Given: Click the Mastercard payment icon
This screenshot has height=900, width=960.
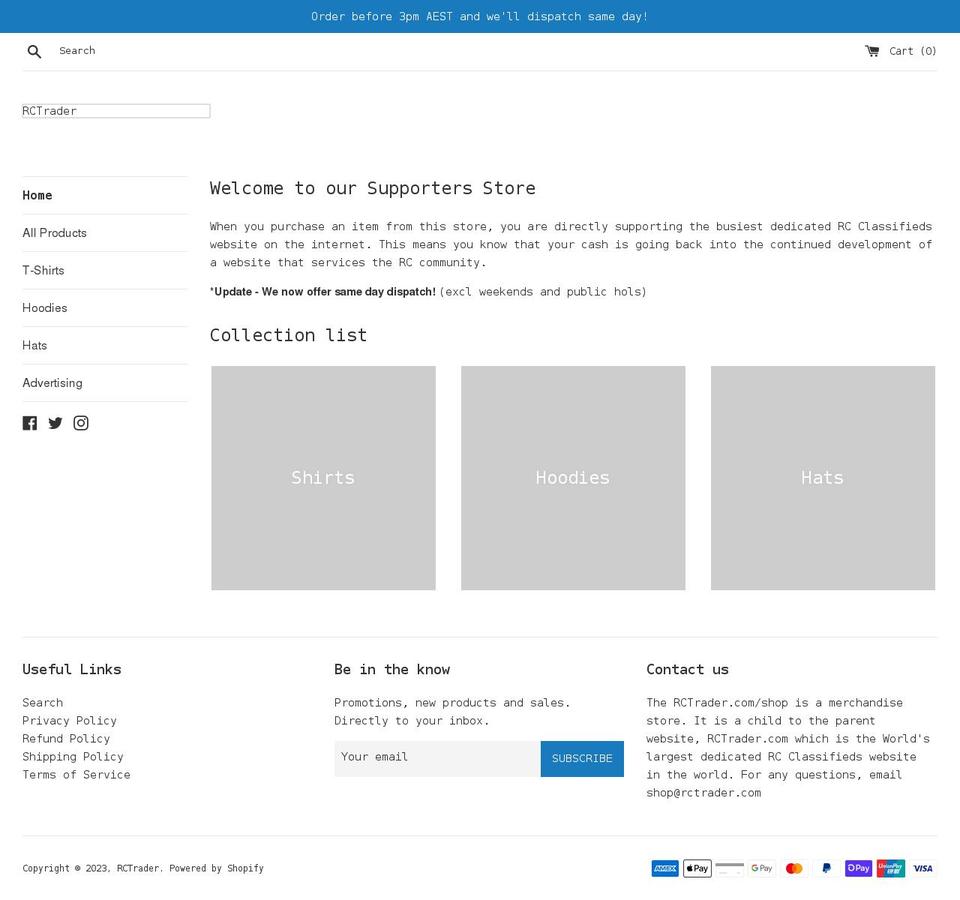Looking at the screenshot, I should click(794, 868).
